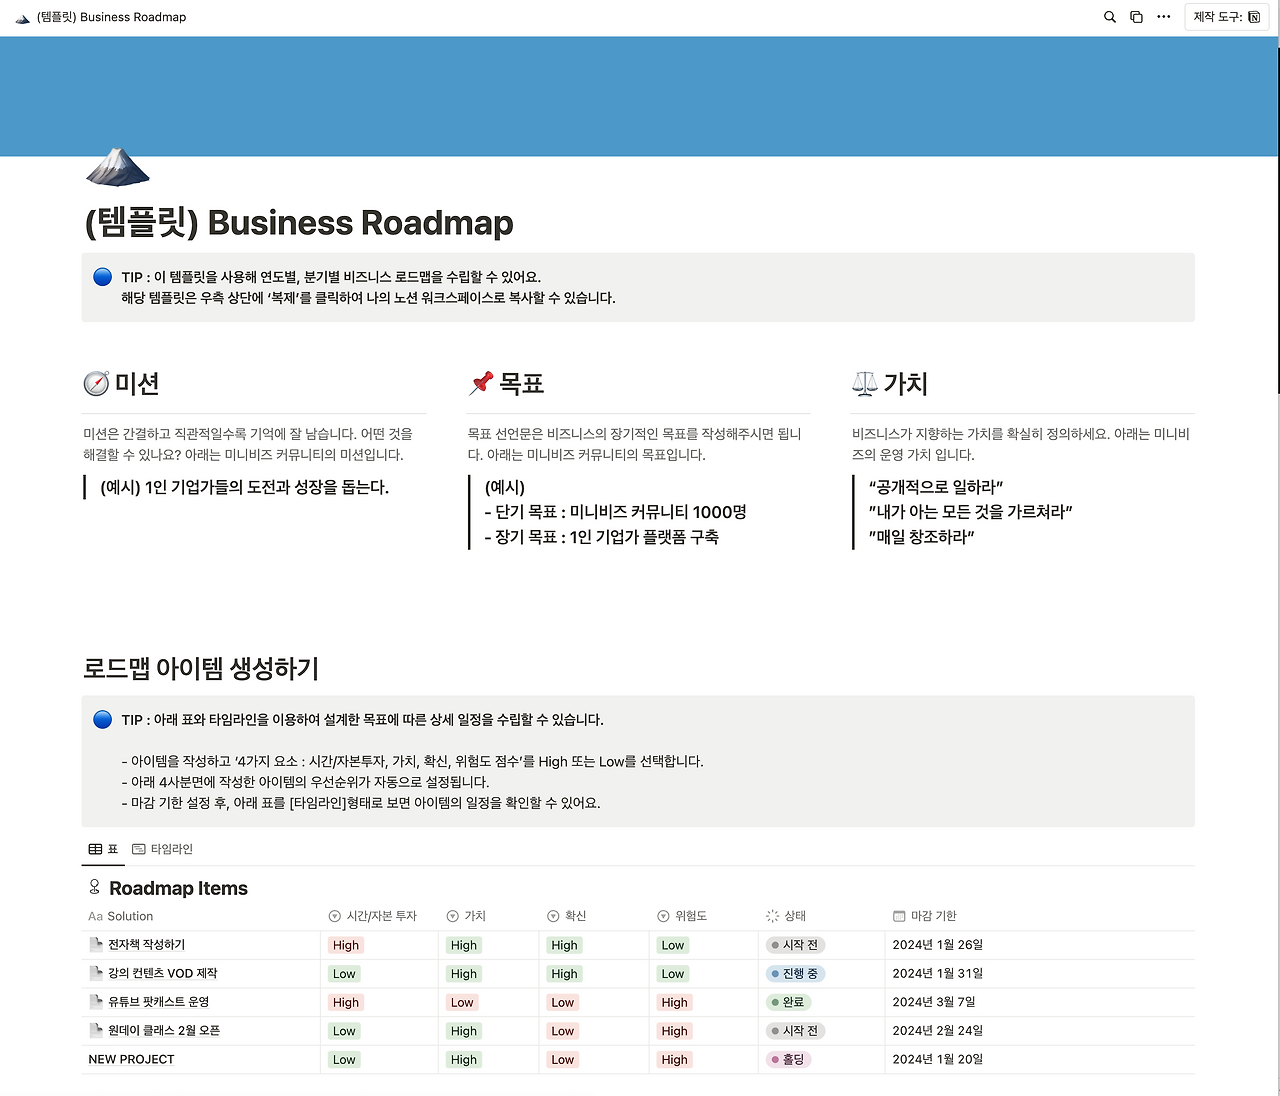Click the 제작 도구 button at top right
This screenshot has height=1096, width=1280.
point(1224,17)
